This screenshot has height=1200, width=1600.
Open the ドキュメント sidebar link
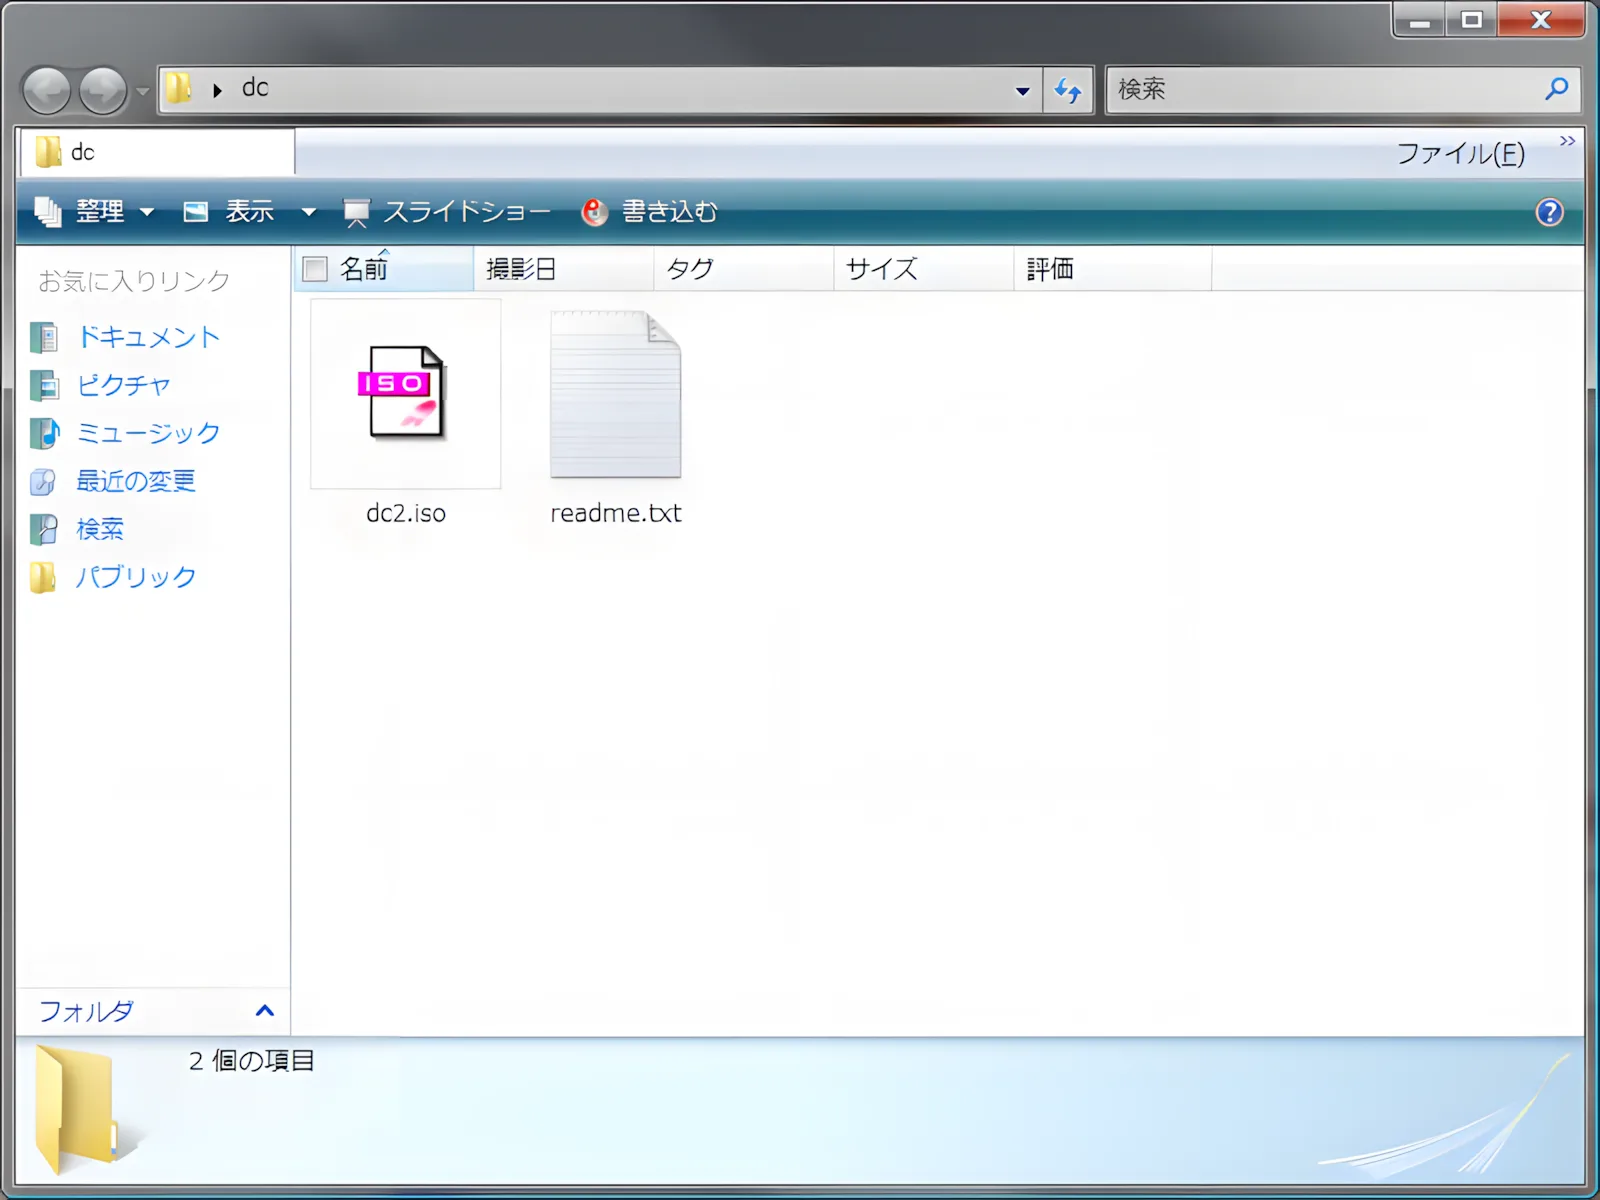coord(147,337)
